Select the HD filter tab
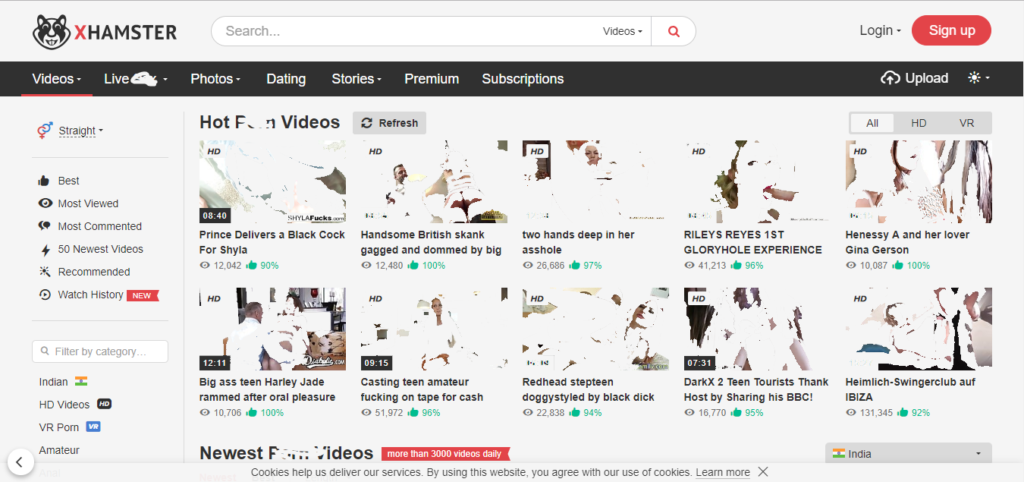The height and width of the screenshot is (482, 1024). point(919,123)
